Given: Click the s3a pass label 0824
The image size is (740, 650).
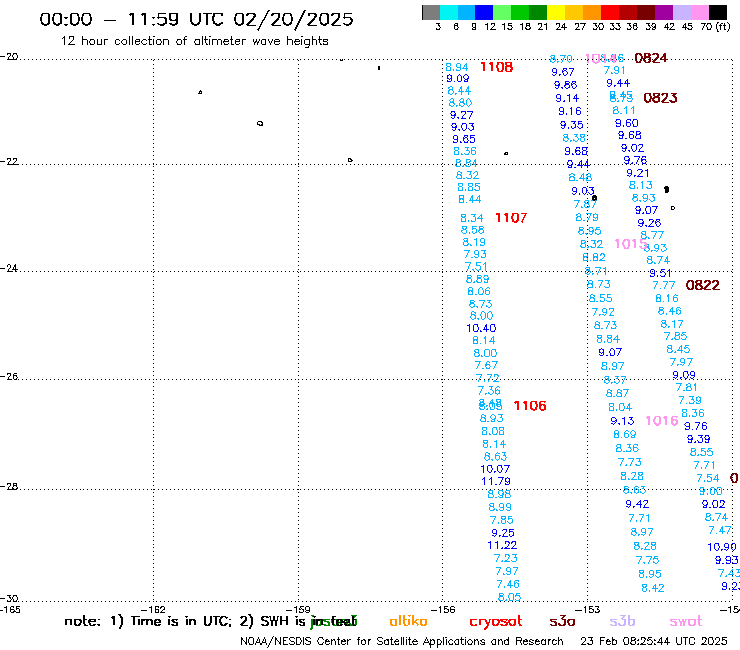Looking at the screenshot, I should tap(651, 58).
